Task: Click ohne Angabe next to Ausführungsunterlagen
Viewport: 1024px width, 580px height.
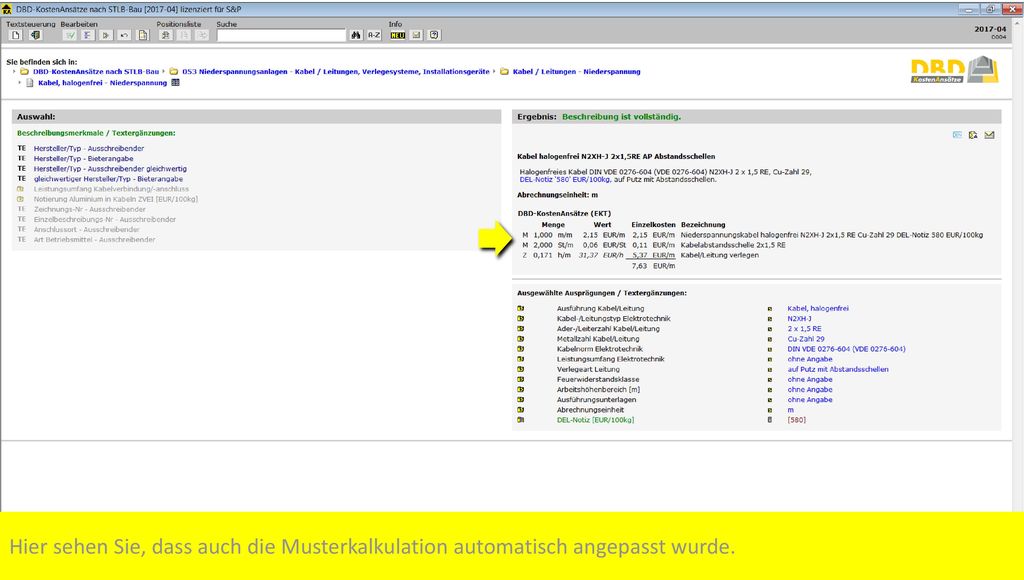Action: 810,400
